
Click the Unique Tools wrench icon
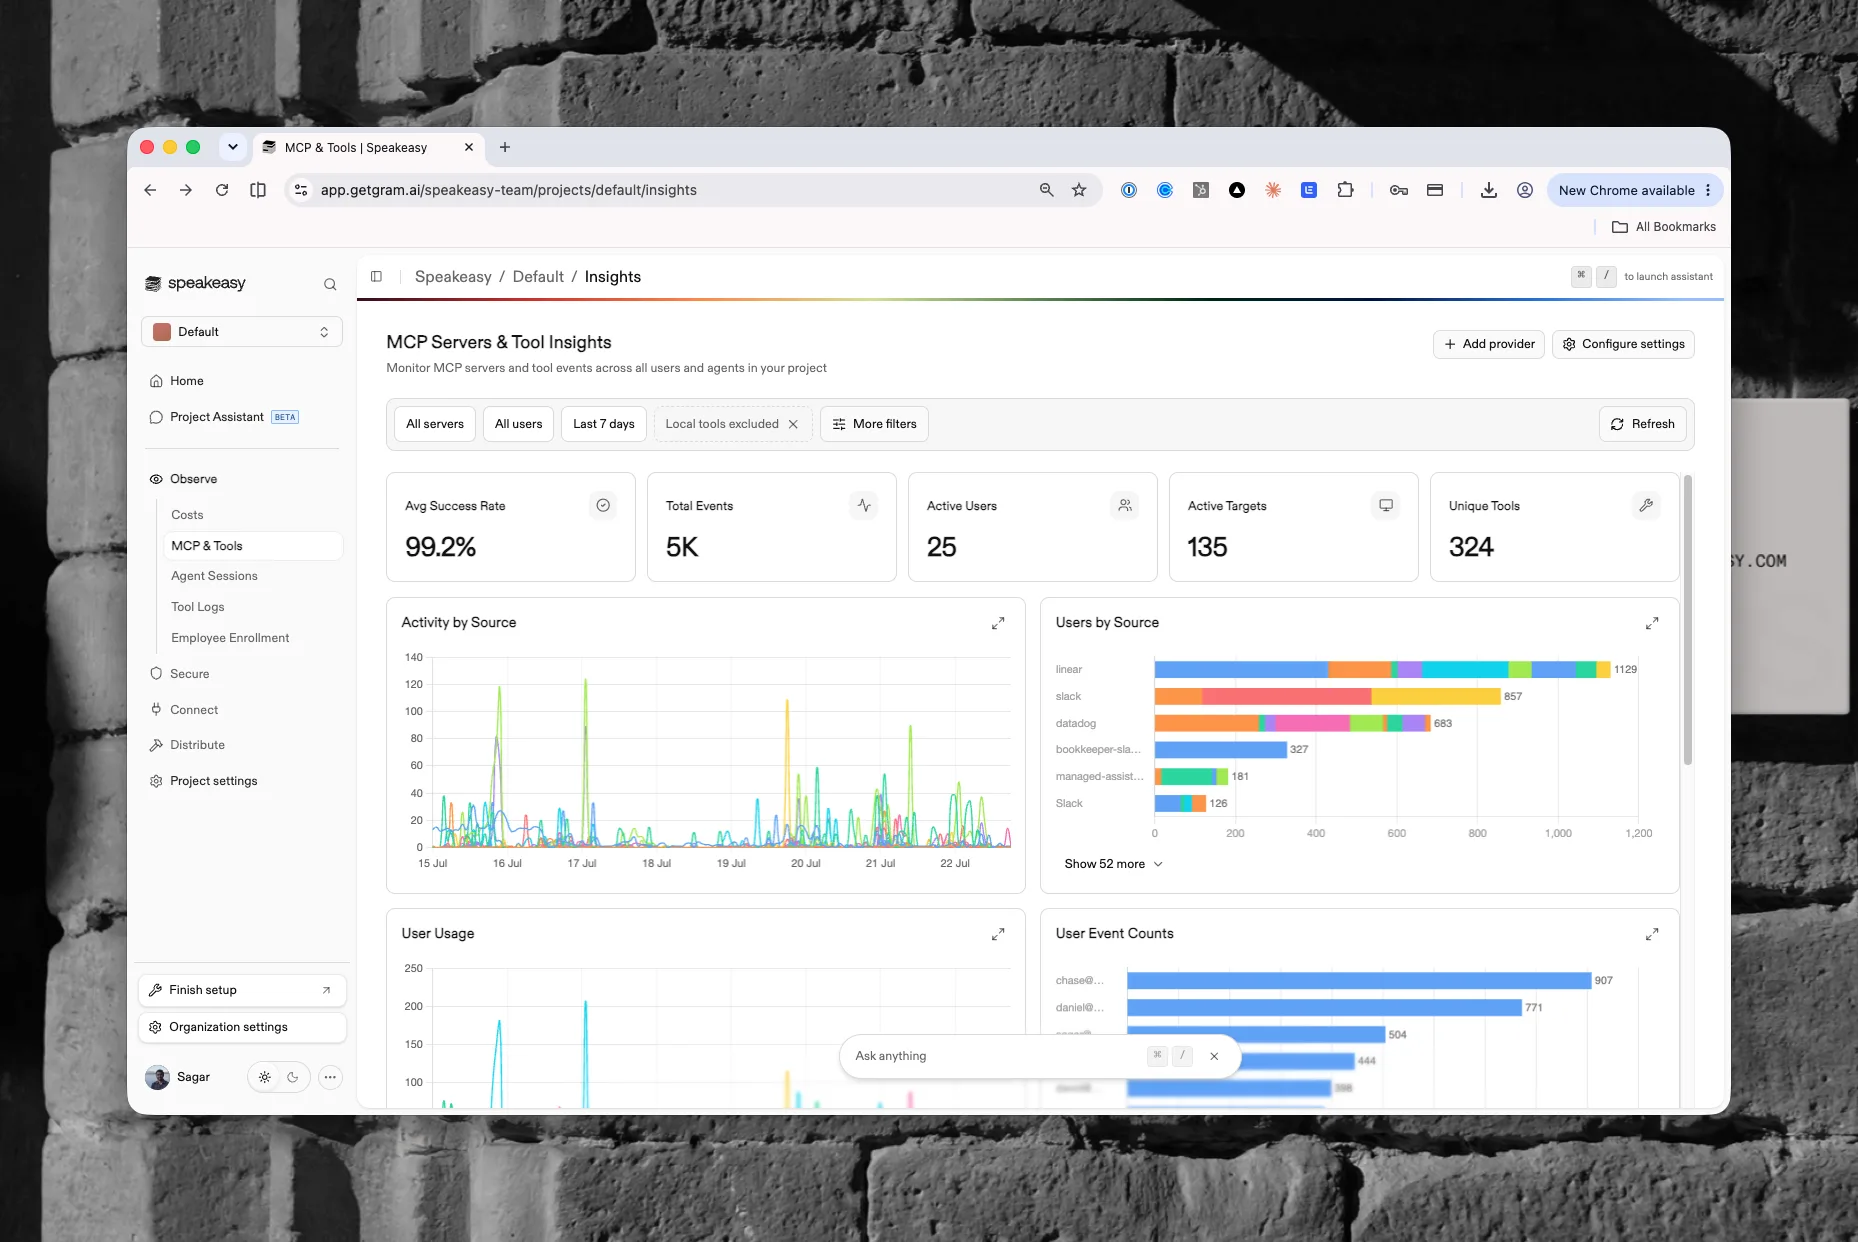[1646, 506]
